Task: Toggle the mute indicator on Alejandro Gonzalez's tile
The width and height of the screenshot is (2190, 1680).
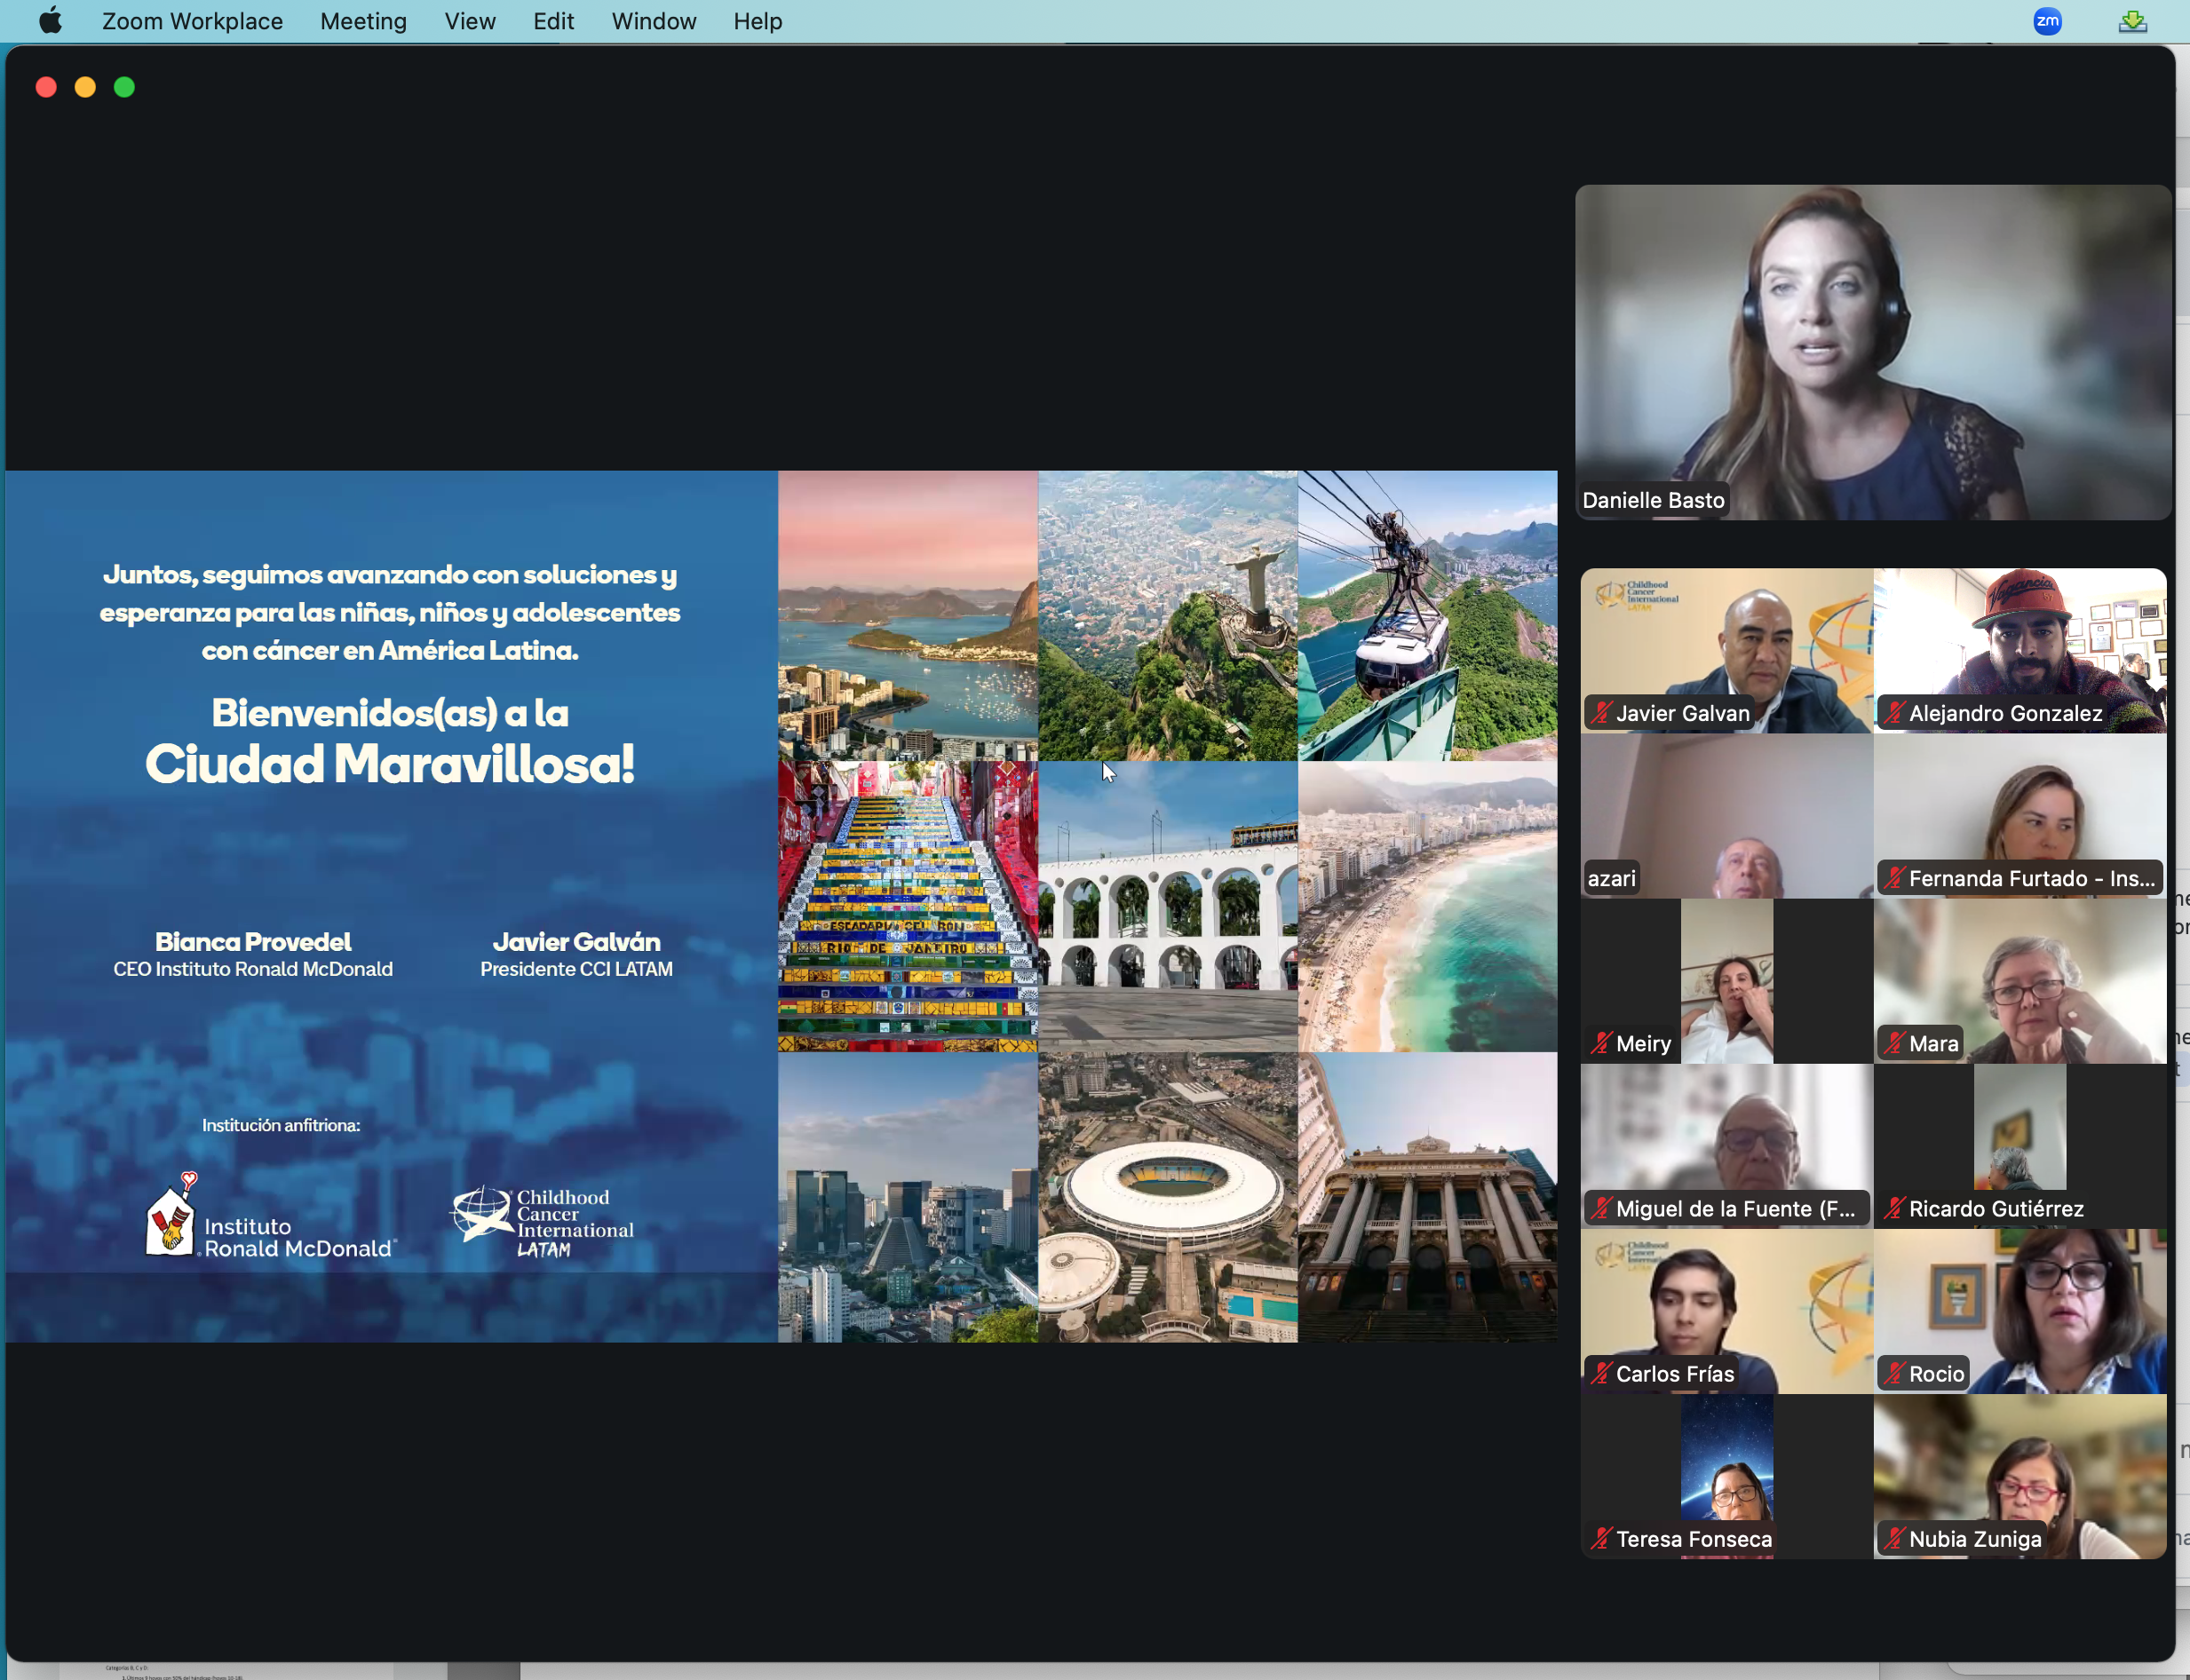Action: 1895,712
